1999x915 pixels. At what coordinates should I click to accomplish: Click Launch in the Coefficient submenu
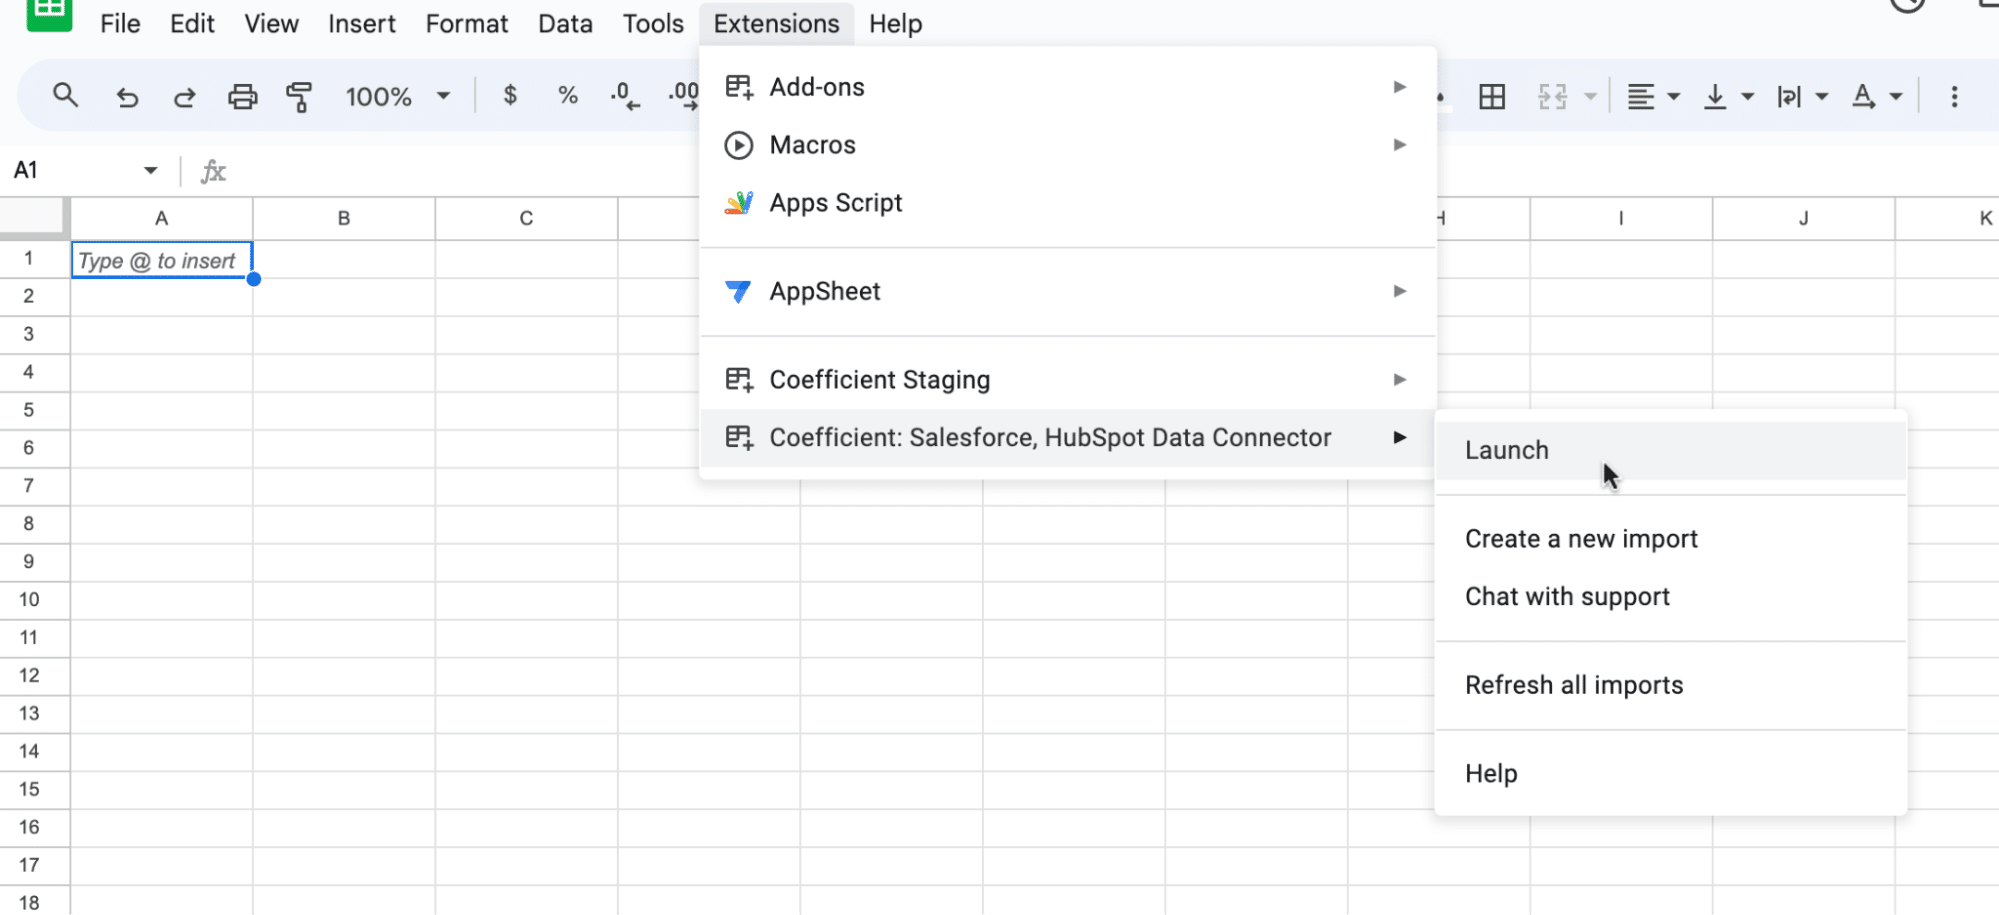tap(1670, 450)
